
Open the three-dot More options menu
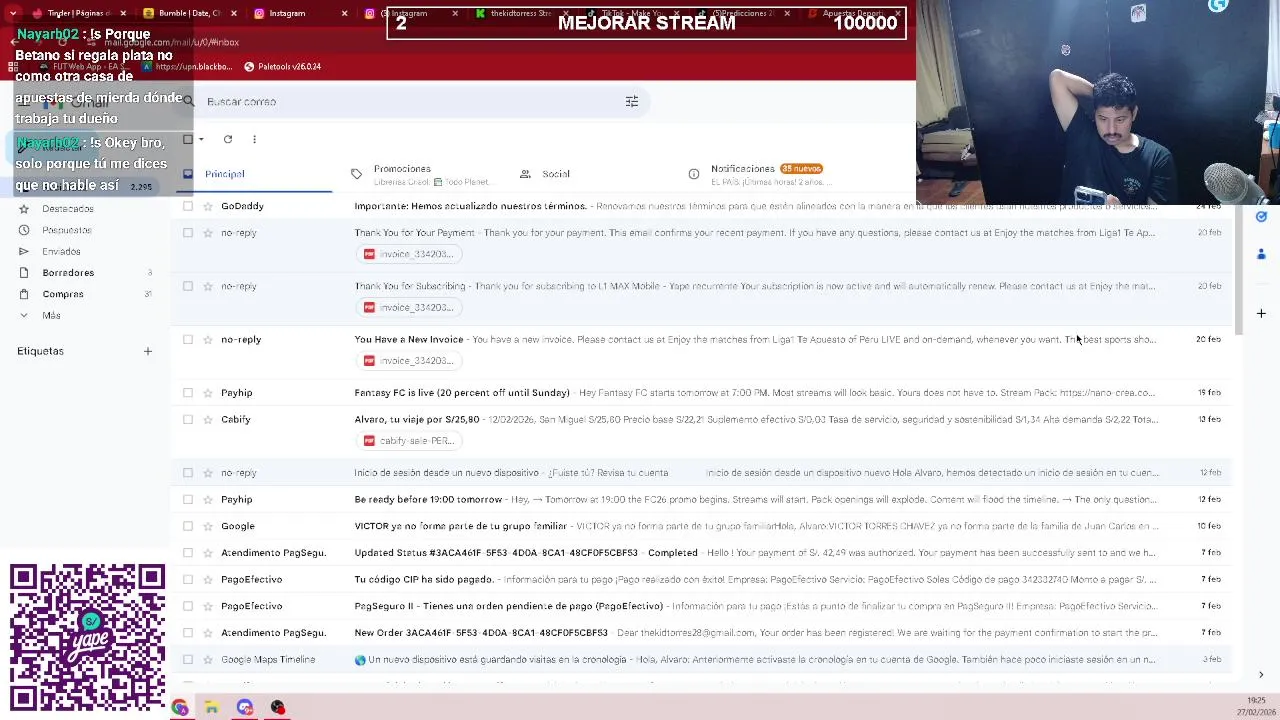pos(254,139)
